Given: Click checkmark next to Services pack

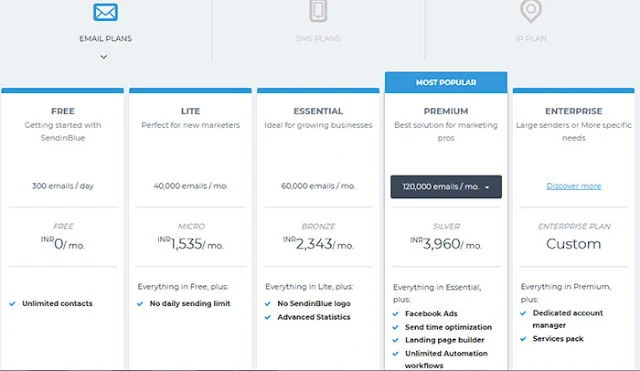Looking at the screenshot, I should point(523,339).
